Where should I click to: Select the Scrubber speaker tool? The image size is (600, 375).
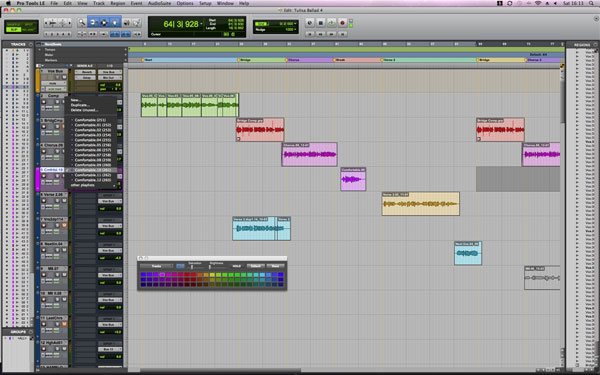(x=127, y=23)
